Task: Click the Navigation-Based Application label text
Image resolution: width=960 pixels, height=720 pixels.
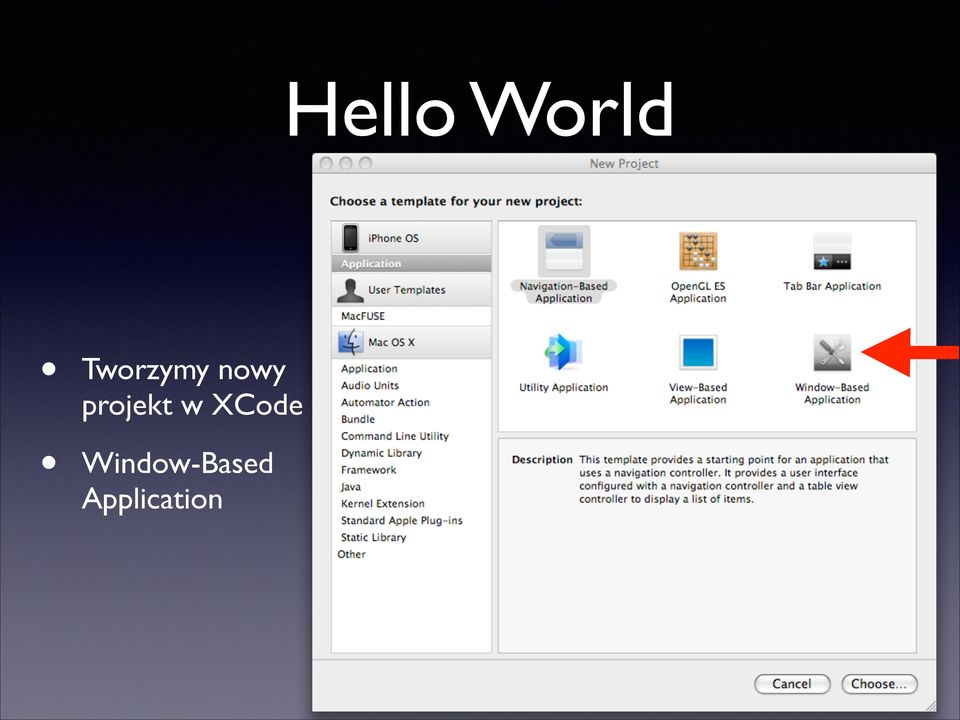Action: (564, 292)
